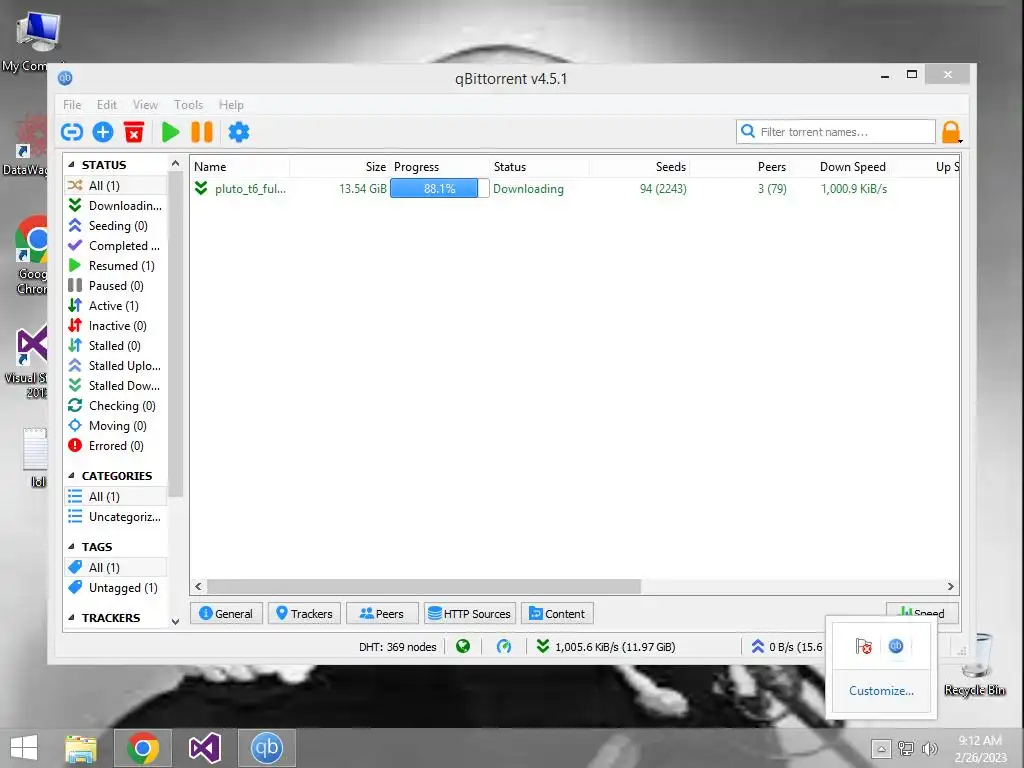Click the Action Center flag tray icon
1024x768 pixels.
pyautogui.click(x=863, y=646)
